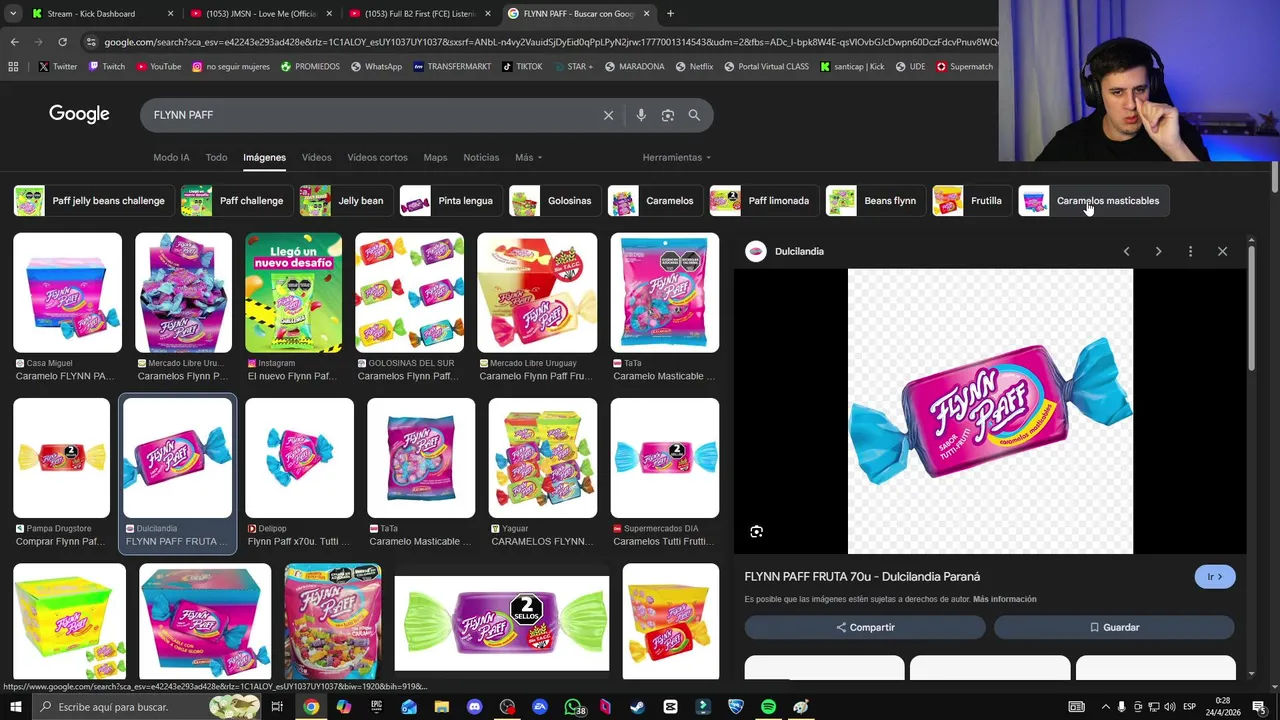
Task: Open Steam from the taskbar
Action: 637,707
